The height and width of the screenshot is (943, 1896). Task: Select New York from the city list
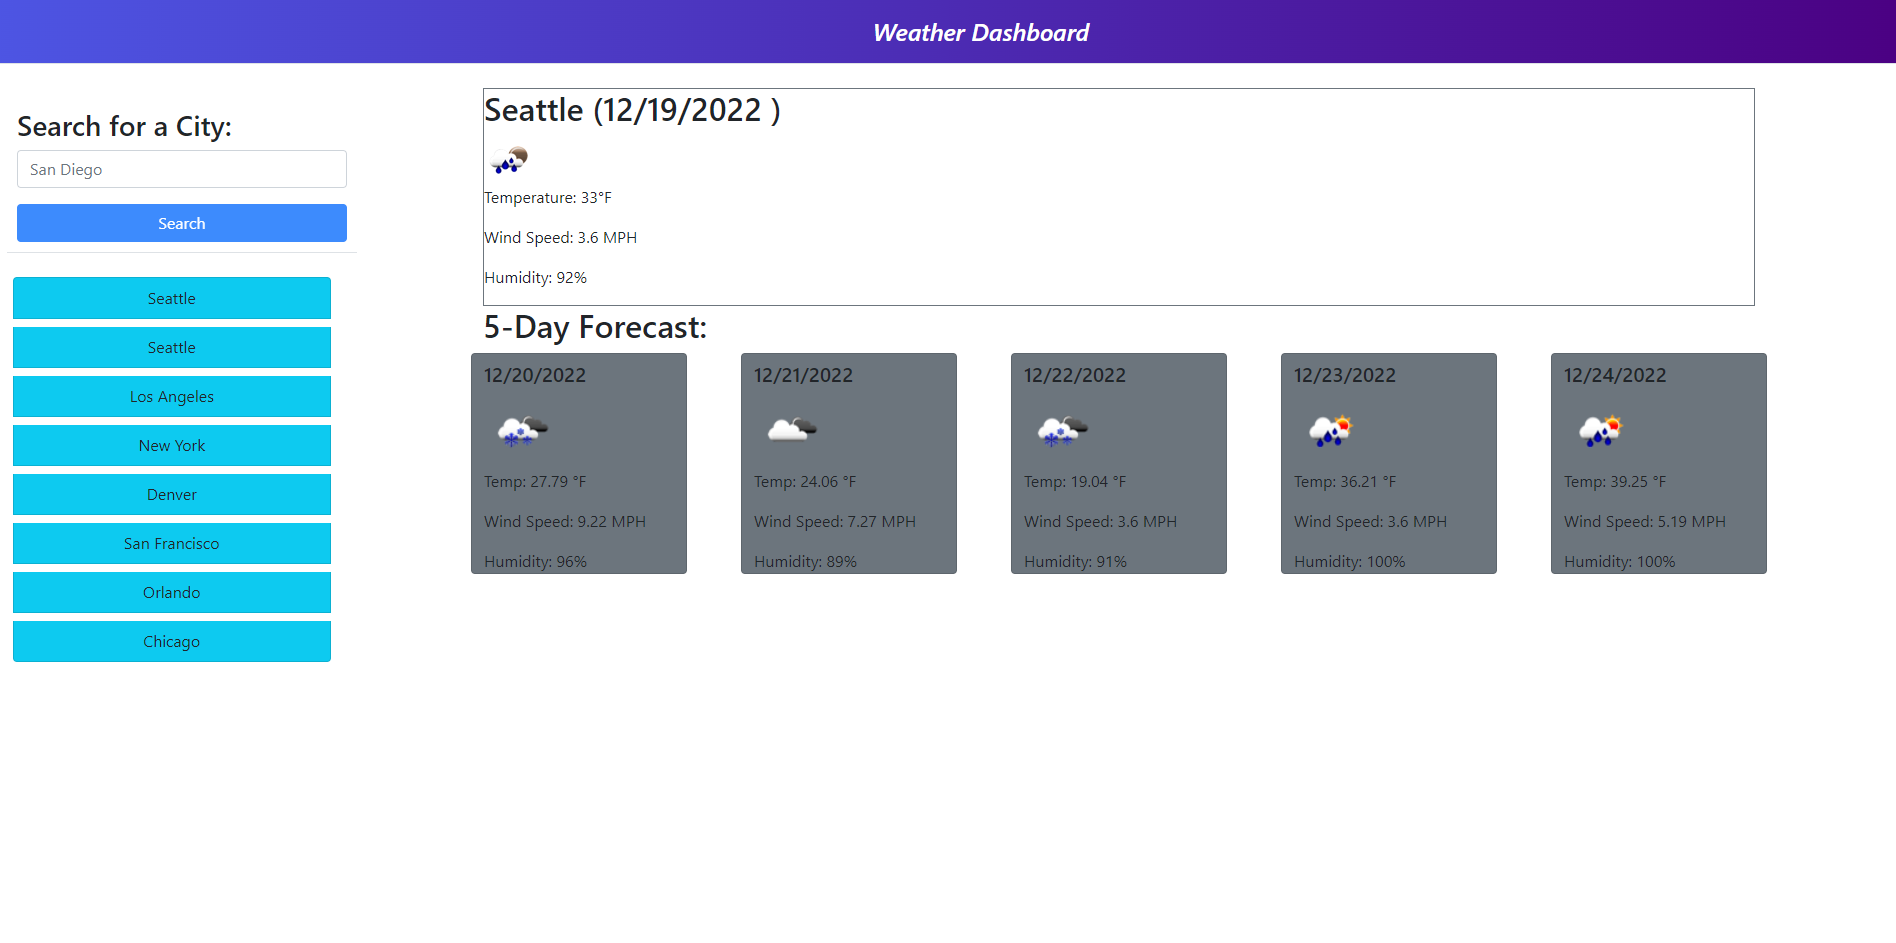(171, 445)
